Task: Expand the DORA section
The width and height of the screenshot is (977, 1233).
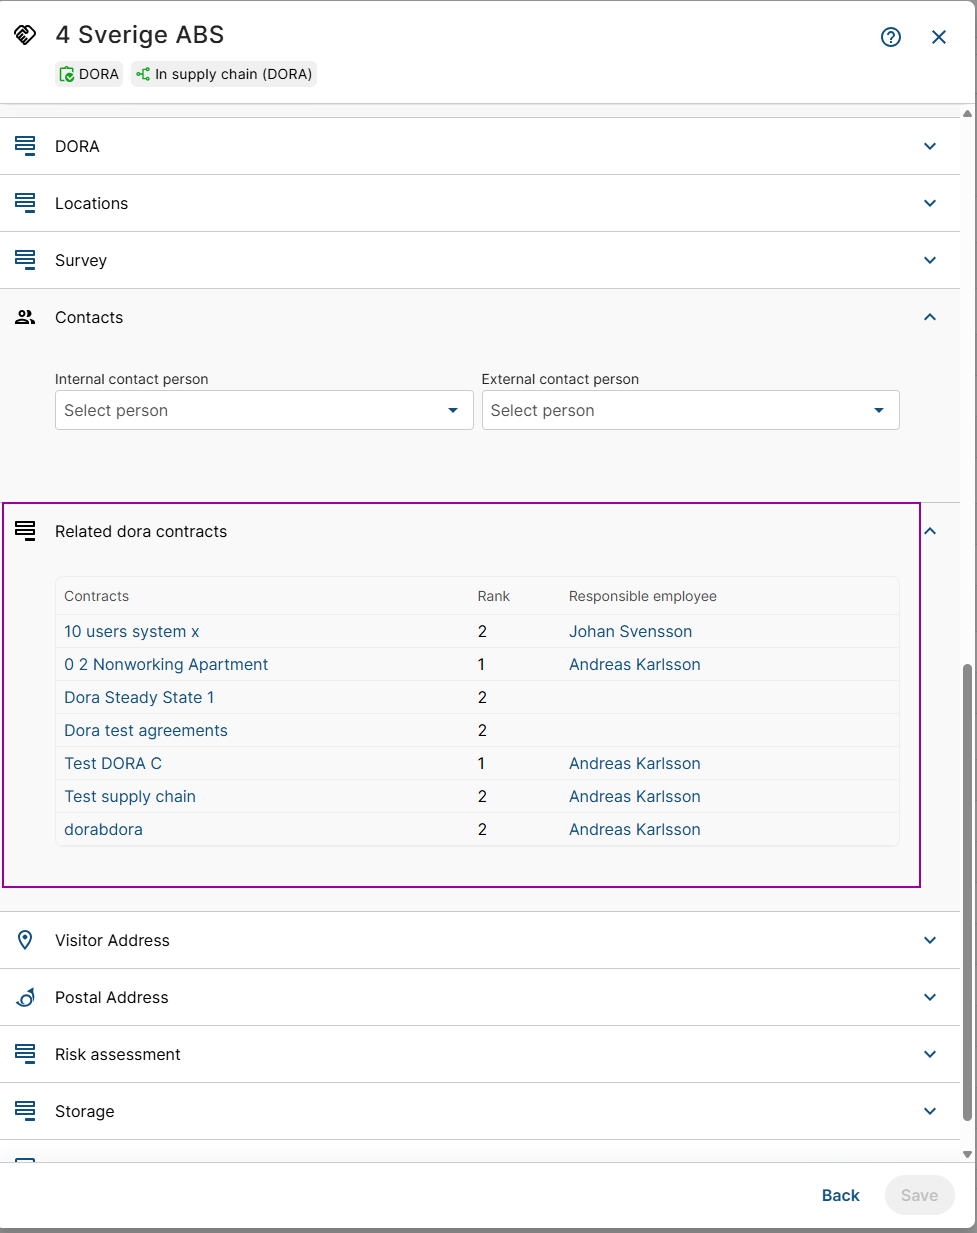Action: click(929, 146)
